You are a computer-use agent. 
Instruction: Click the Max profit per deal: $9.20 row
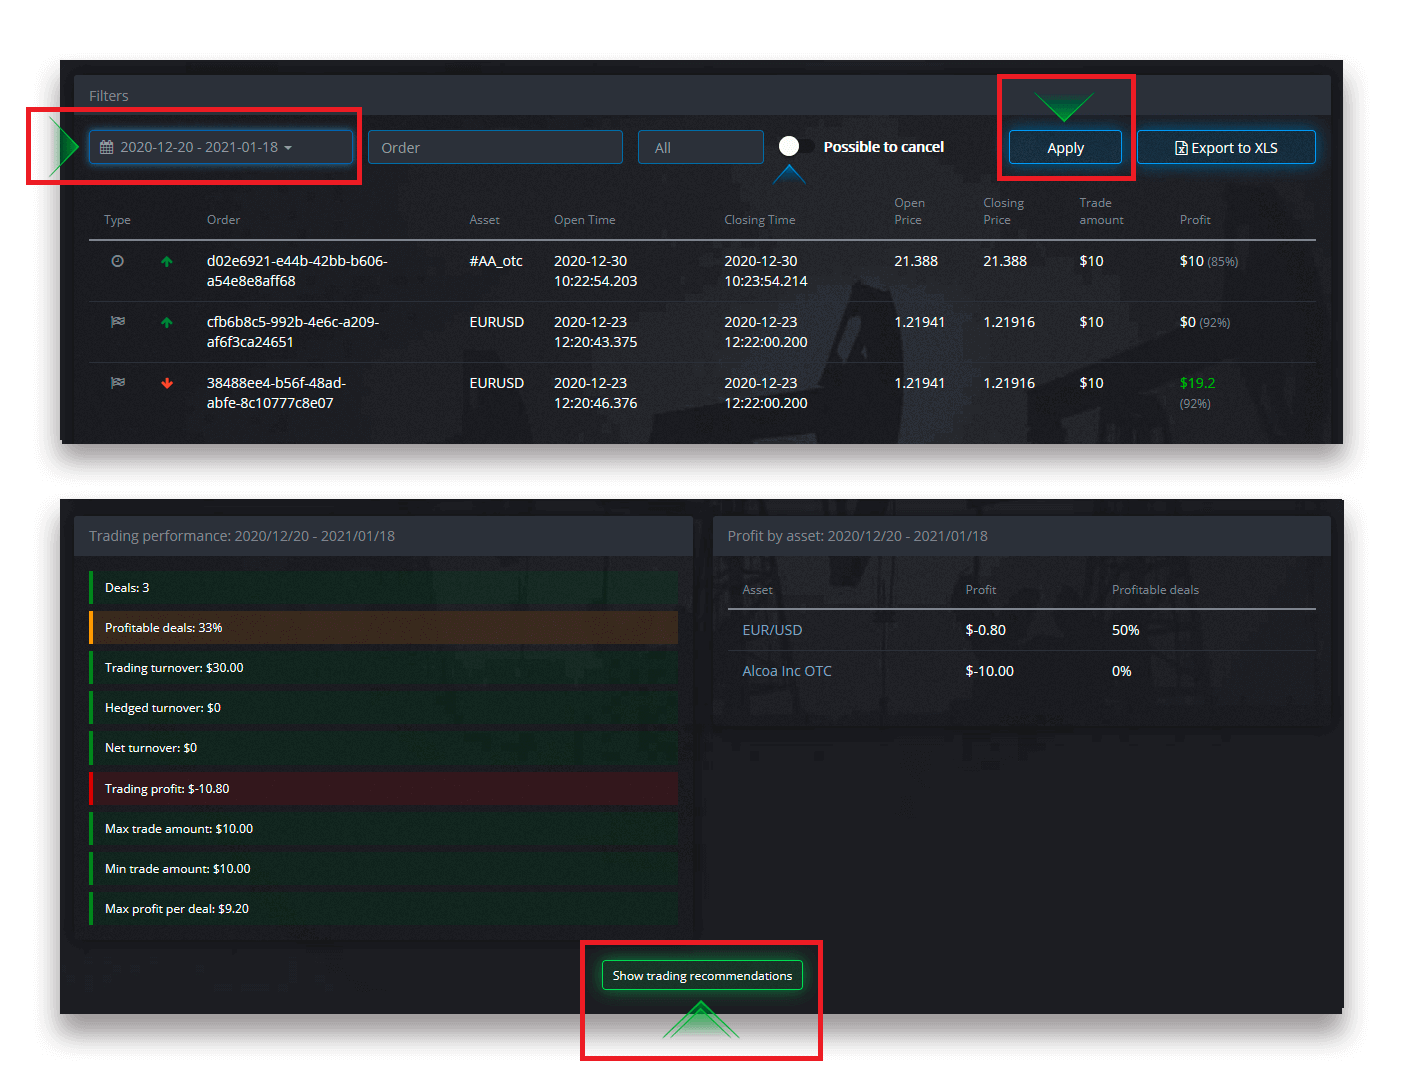[x=384, y=909]
